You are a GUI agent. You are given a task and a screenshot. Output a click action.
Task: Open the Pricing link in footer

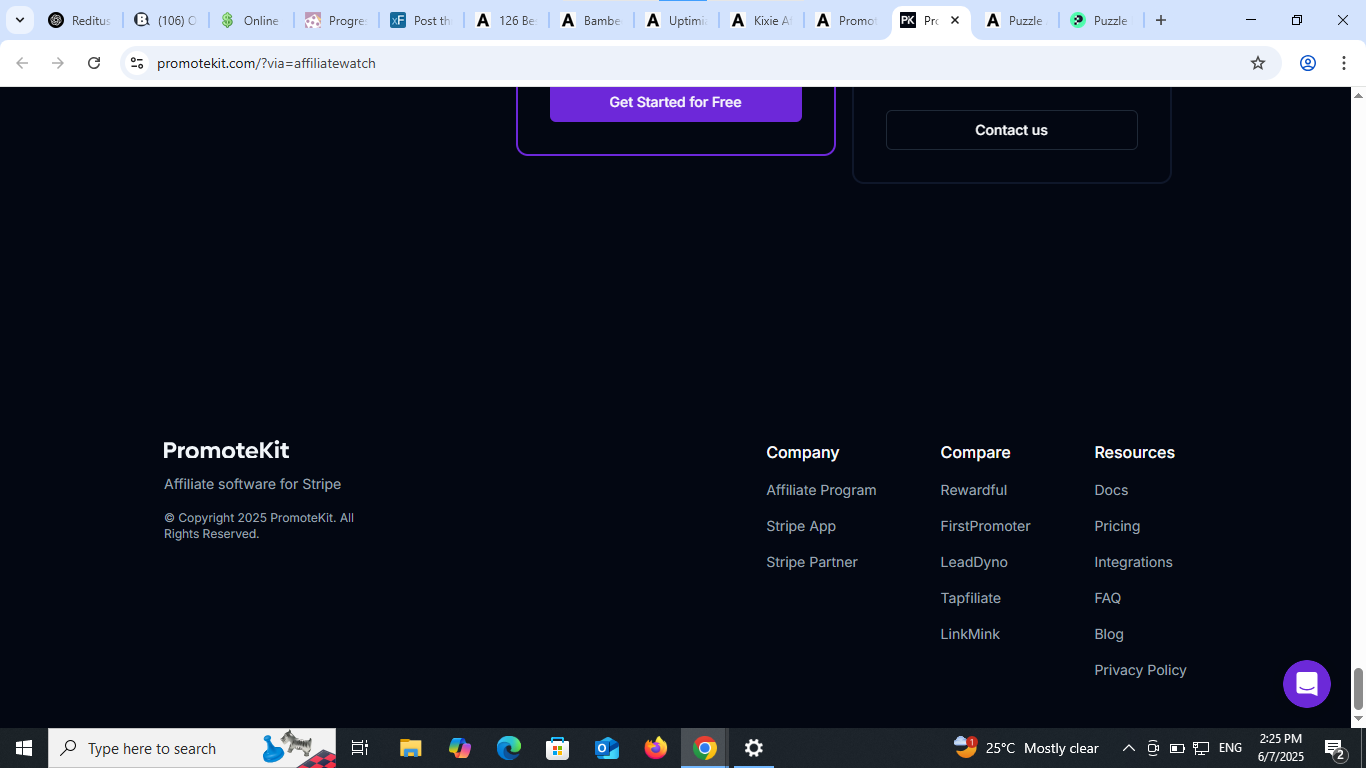coord(1117,526)
